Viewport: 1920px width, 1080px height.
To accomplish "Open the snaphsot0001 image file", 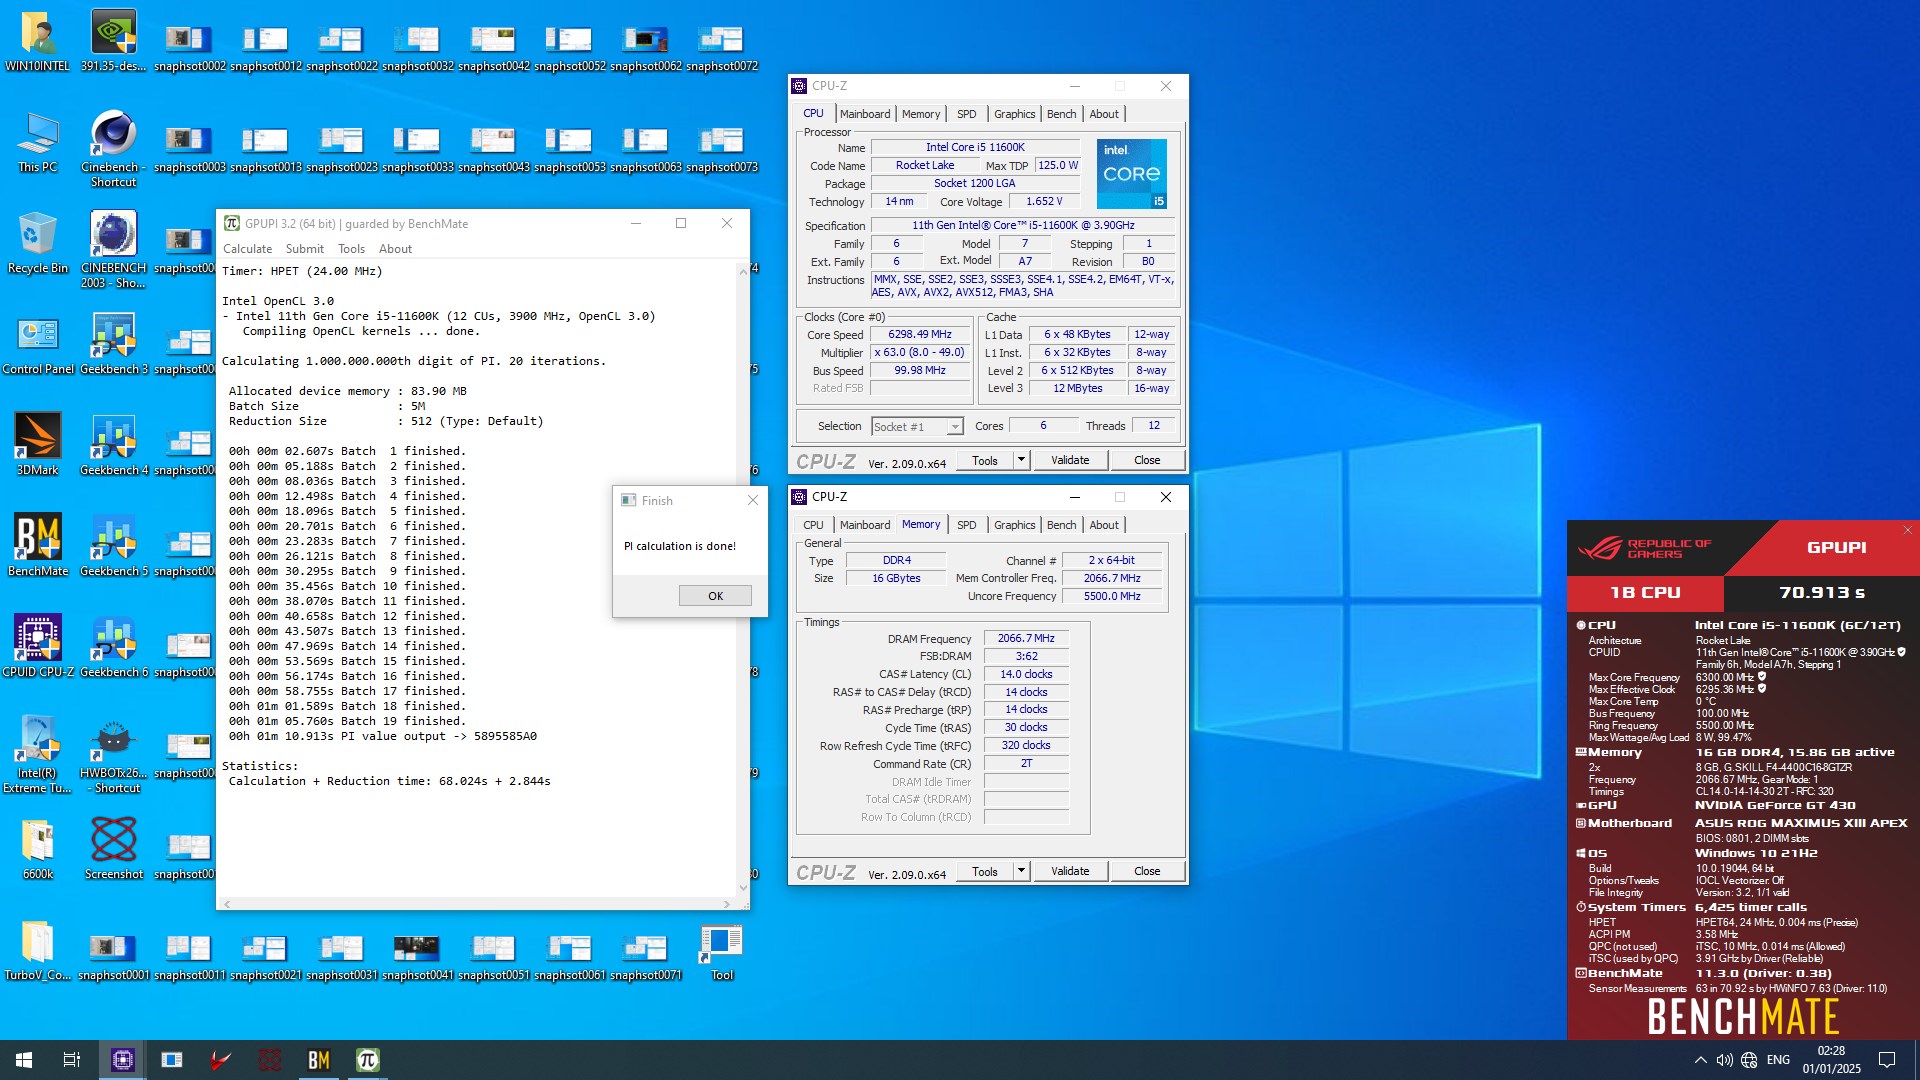I will pos(114,956).
